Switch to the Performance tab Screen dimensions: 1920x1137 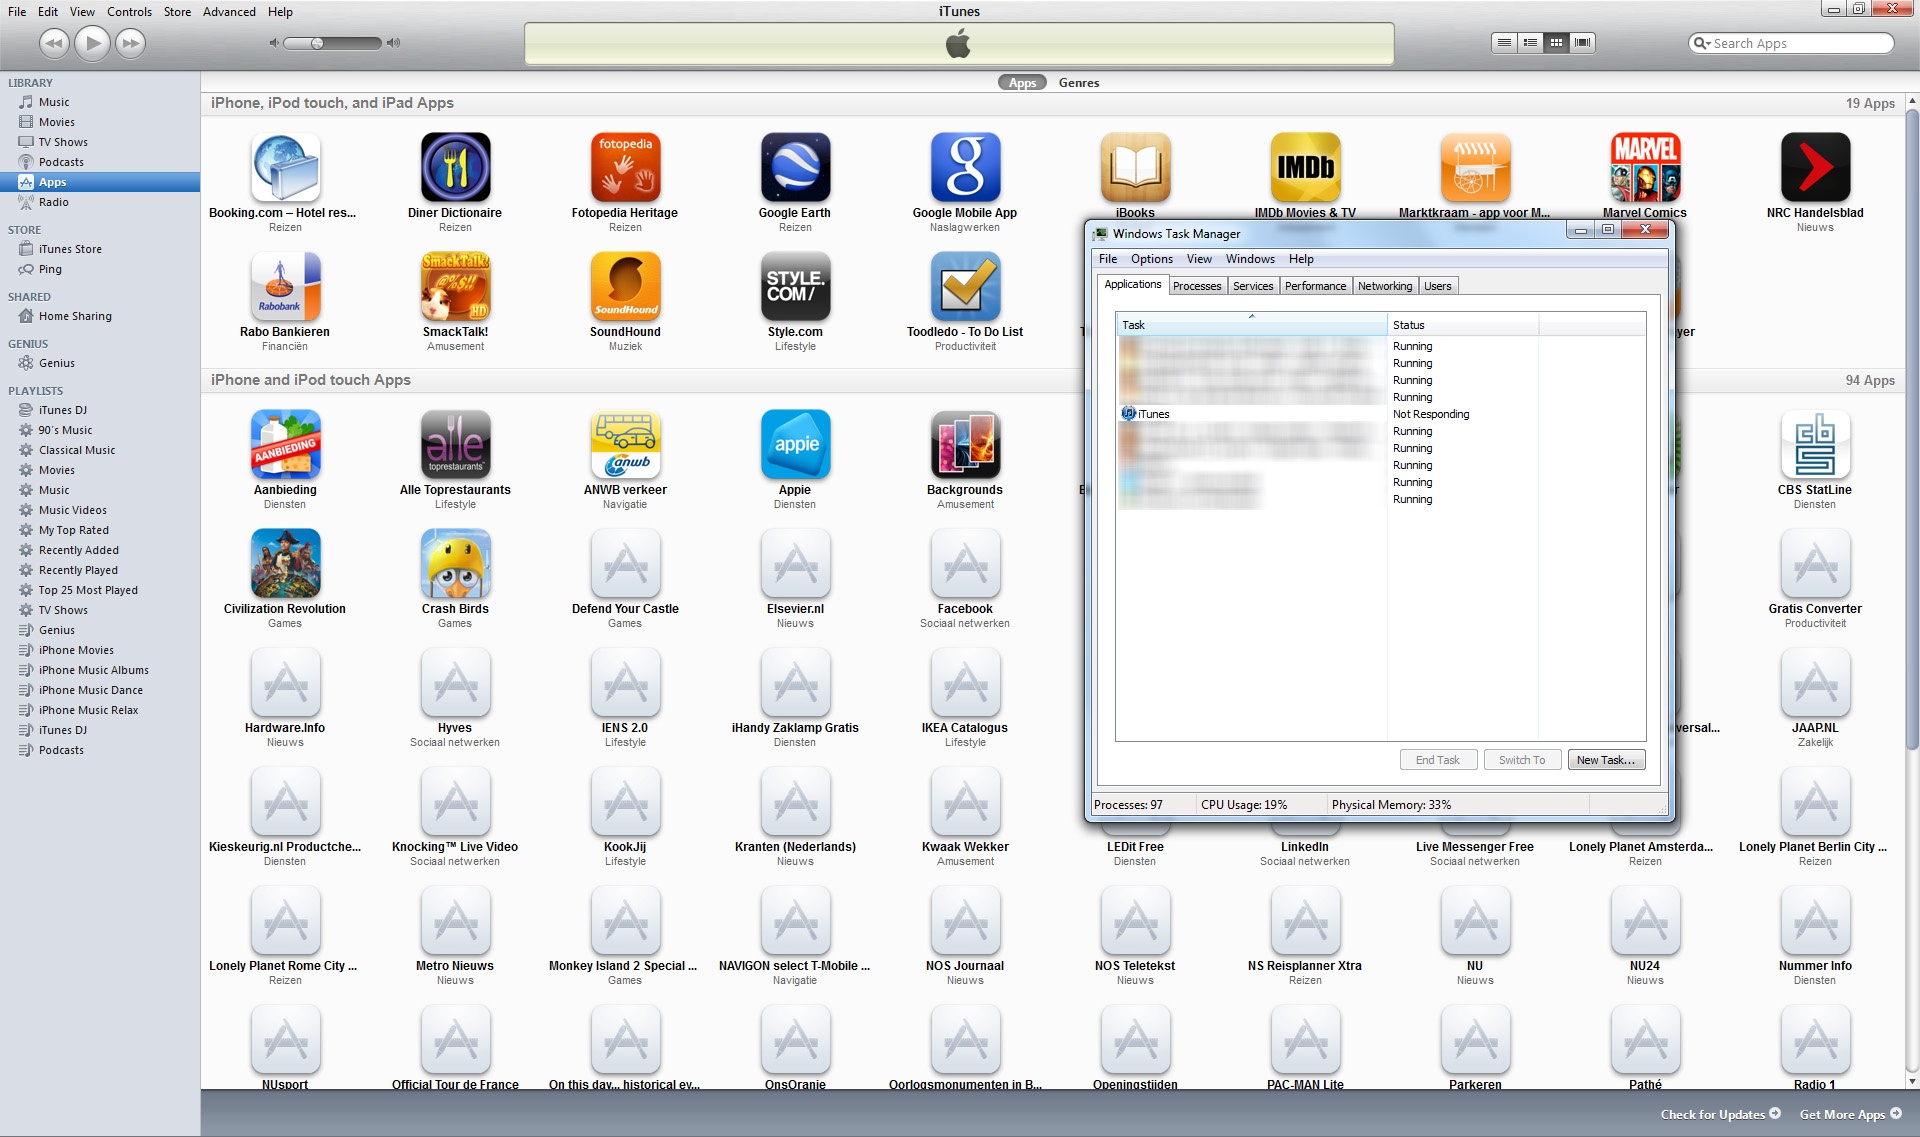[x=1315, y=286]
